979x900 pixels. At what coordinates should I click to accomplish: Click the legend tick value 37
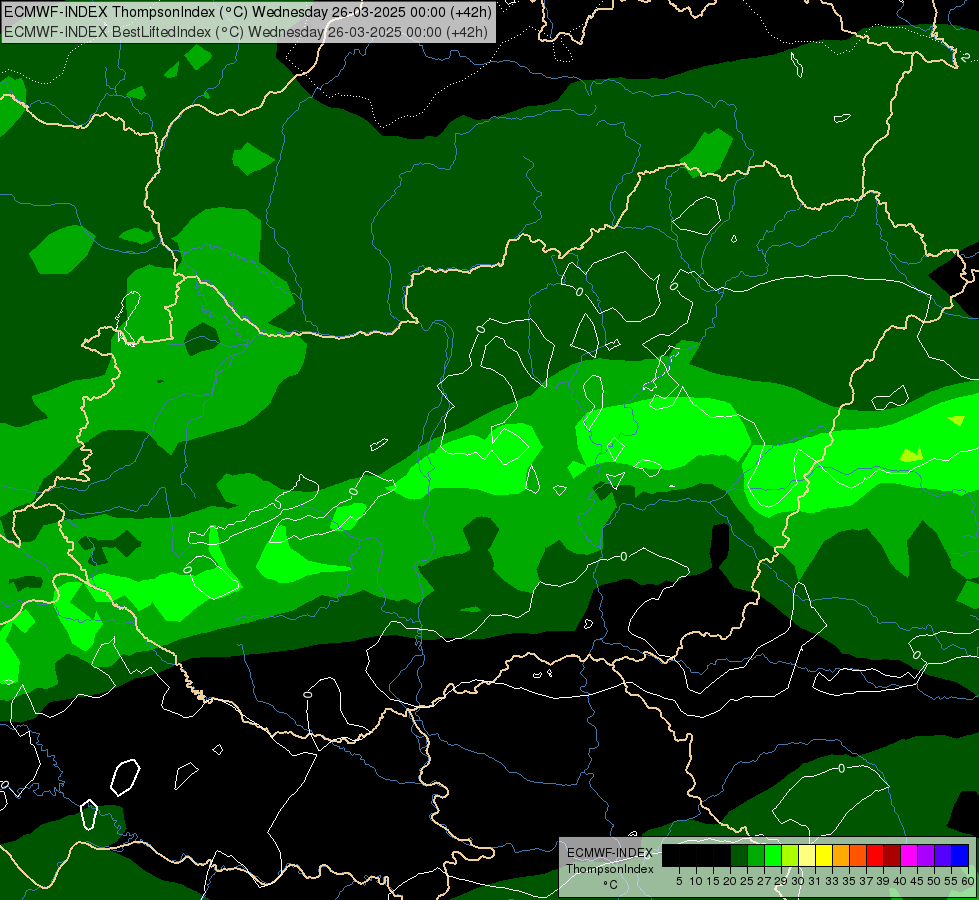(x=867, y=881)
